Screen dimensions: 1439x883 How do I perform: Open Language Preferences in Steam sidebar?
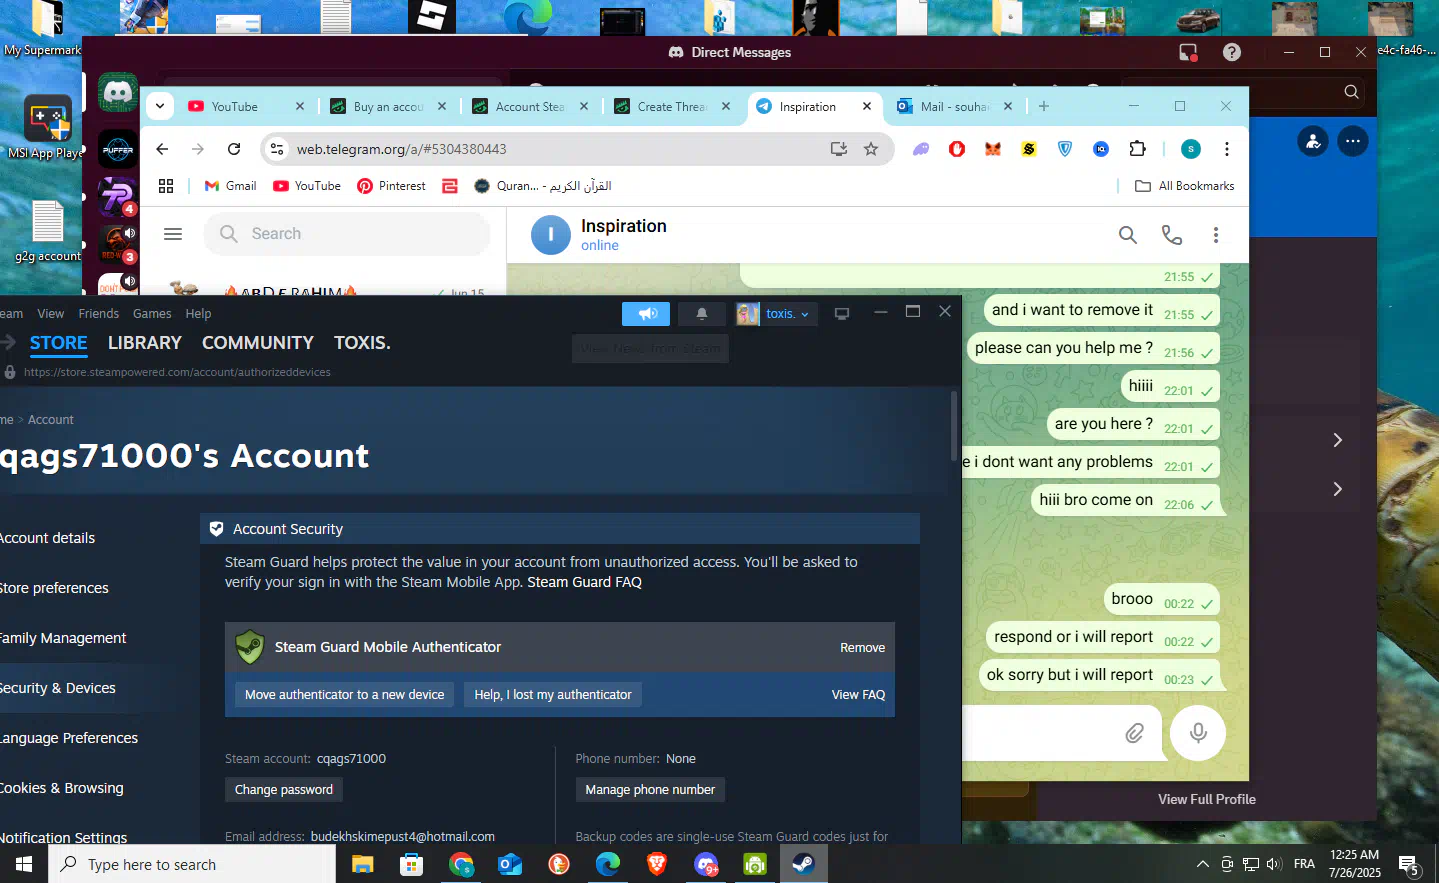(x=69, y=738)
